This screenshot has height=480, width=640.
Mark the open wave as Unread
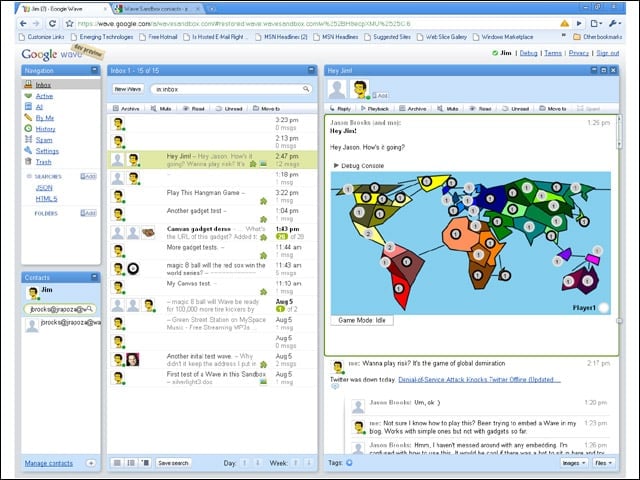pos(516,109)
